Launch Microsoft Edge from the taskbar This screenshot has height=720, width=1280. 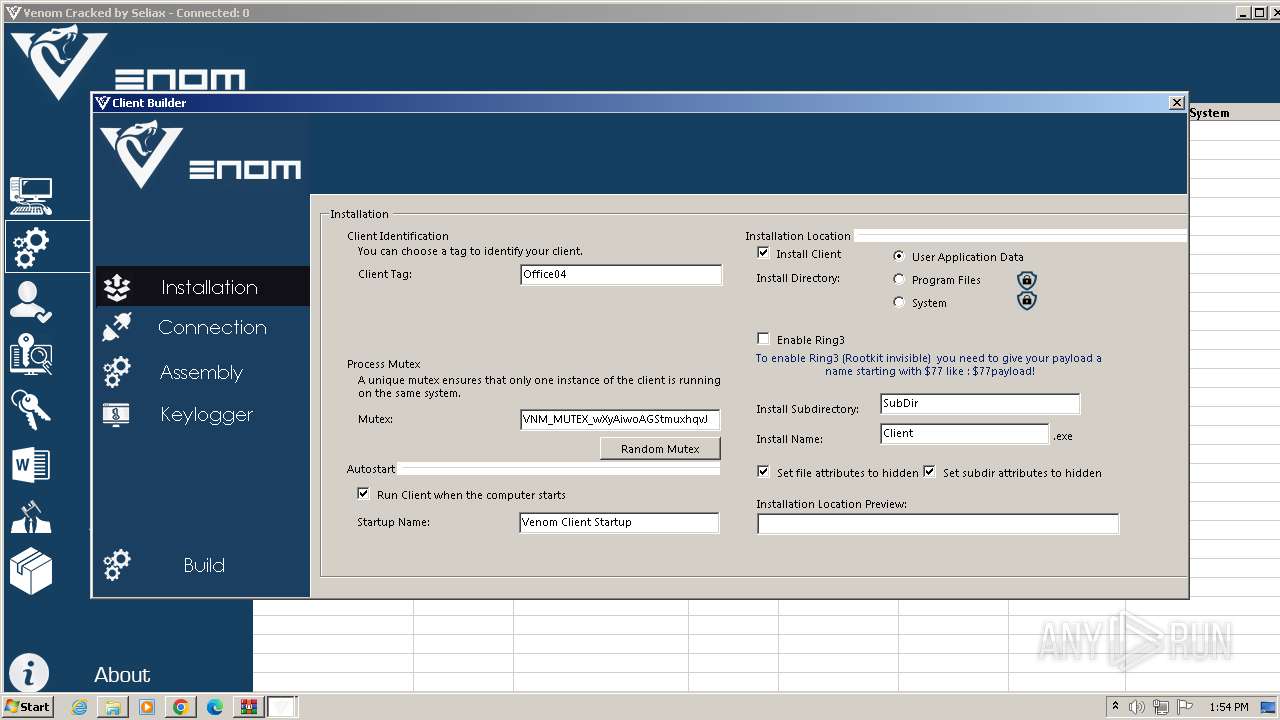215,707
